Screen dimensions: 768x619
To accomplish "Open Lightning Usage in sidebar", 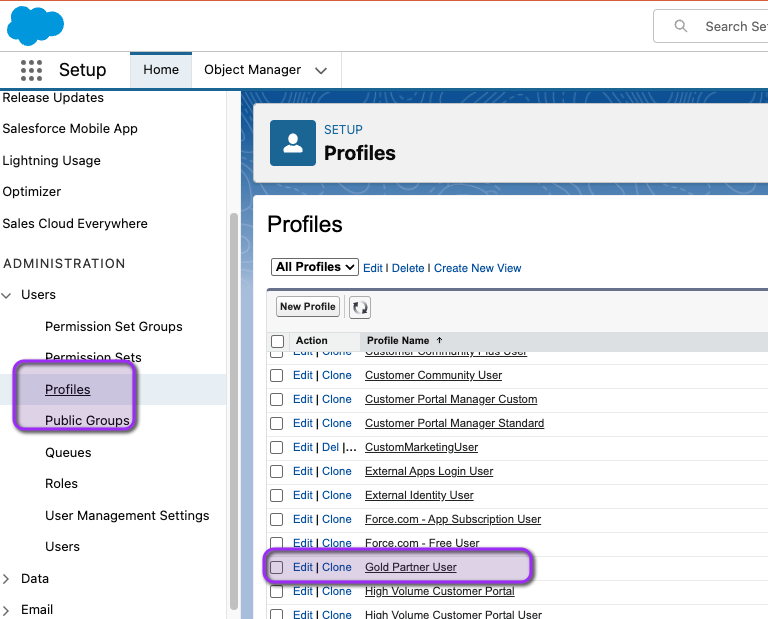I will click(x=51, y=161).
